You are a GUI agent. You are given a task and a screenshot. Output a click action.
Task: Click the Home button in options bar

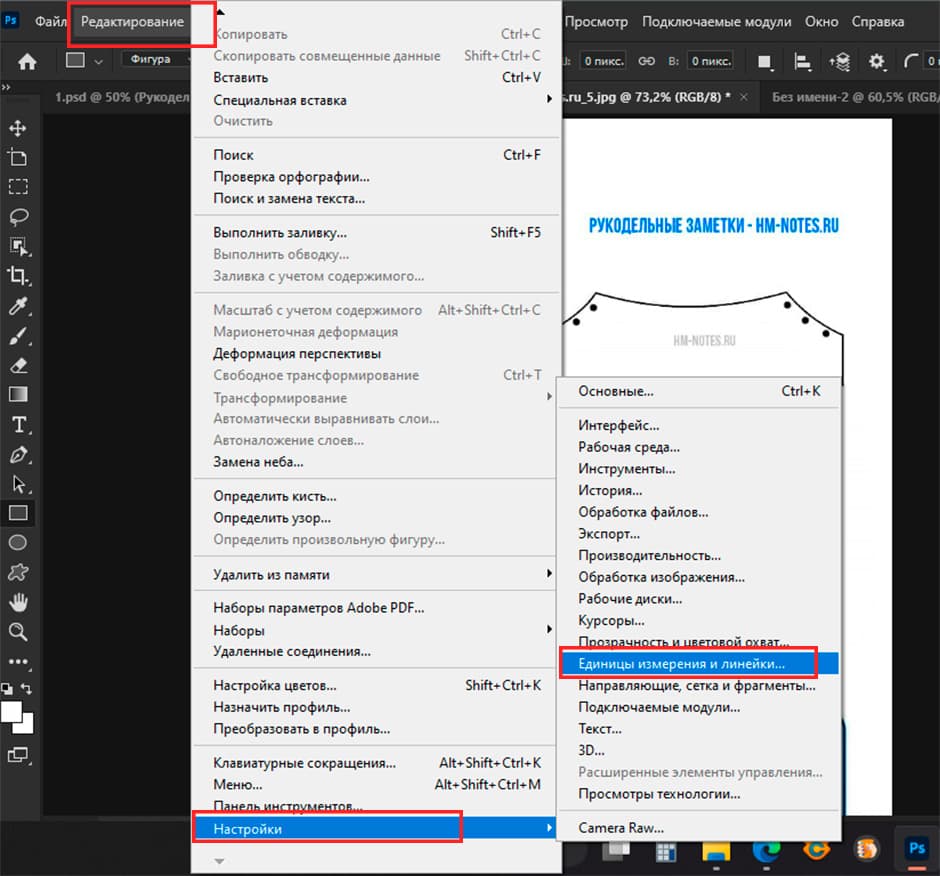point(27,62)
